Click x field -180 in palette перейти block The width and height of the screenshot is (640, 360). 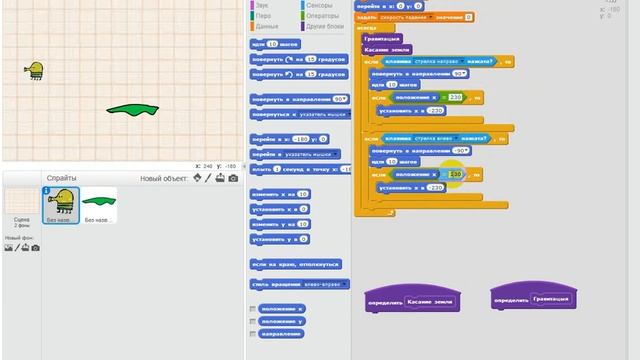(301, 139)
